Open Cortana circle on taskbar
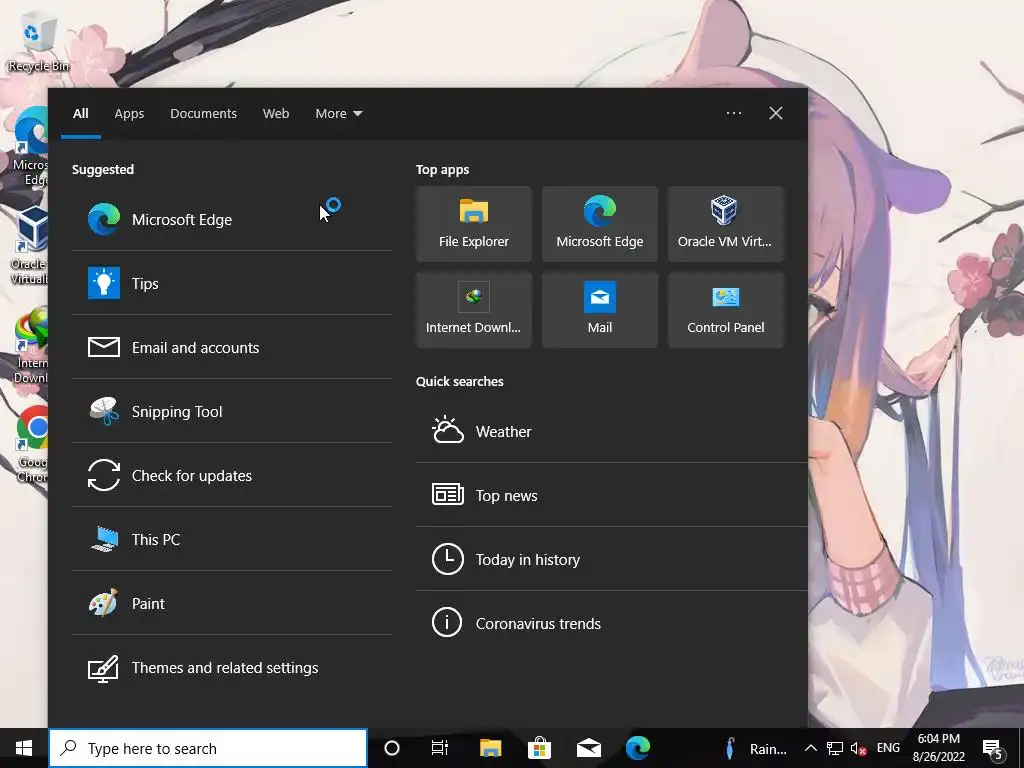1024x768 pixels. 391,748
